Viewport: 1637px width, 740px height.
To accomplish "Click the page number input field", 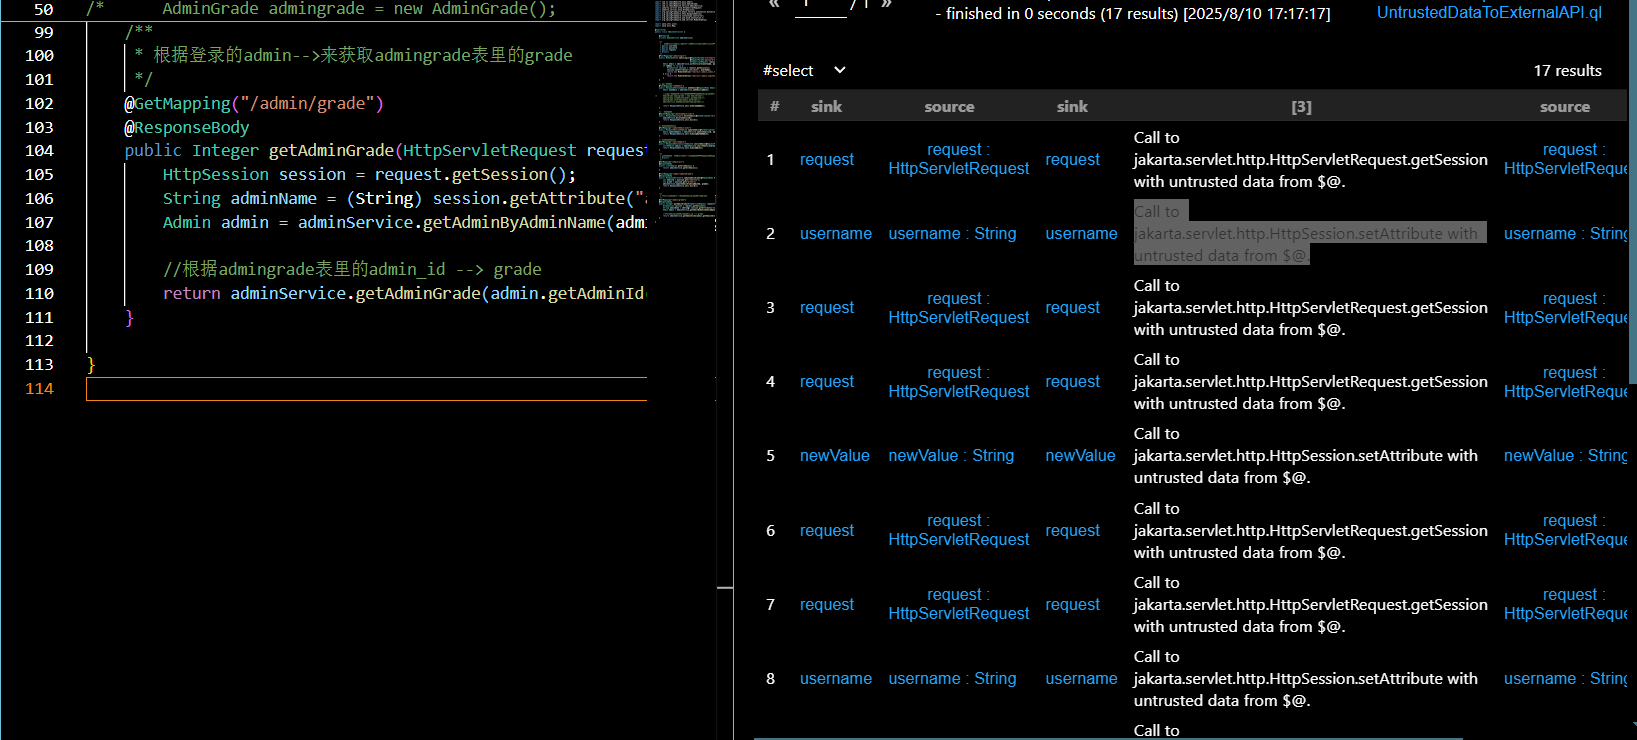I will (820, 8).
